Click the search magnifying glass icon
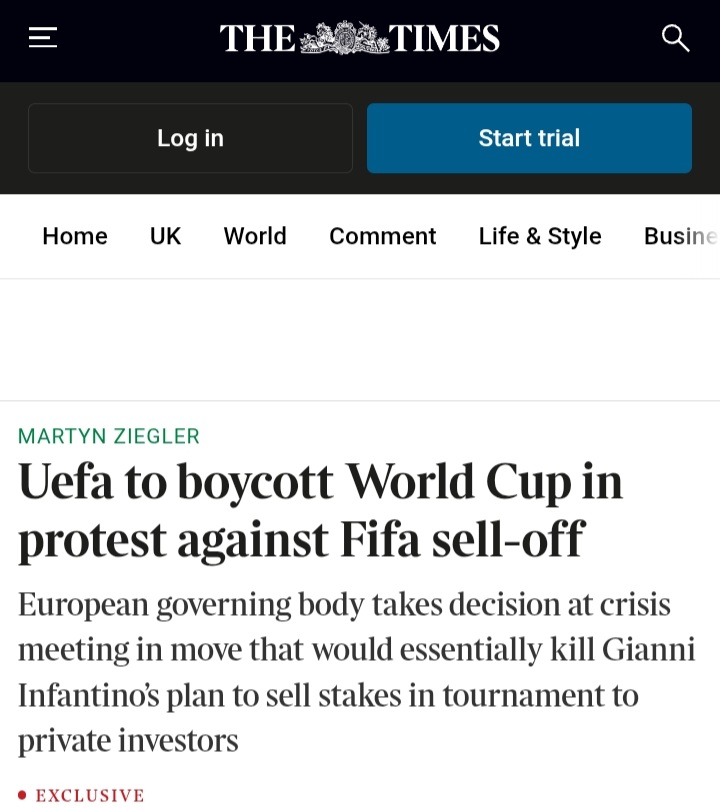720x809 pixels. [675, 38]
